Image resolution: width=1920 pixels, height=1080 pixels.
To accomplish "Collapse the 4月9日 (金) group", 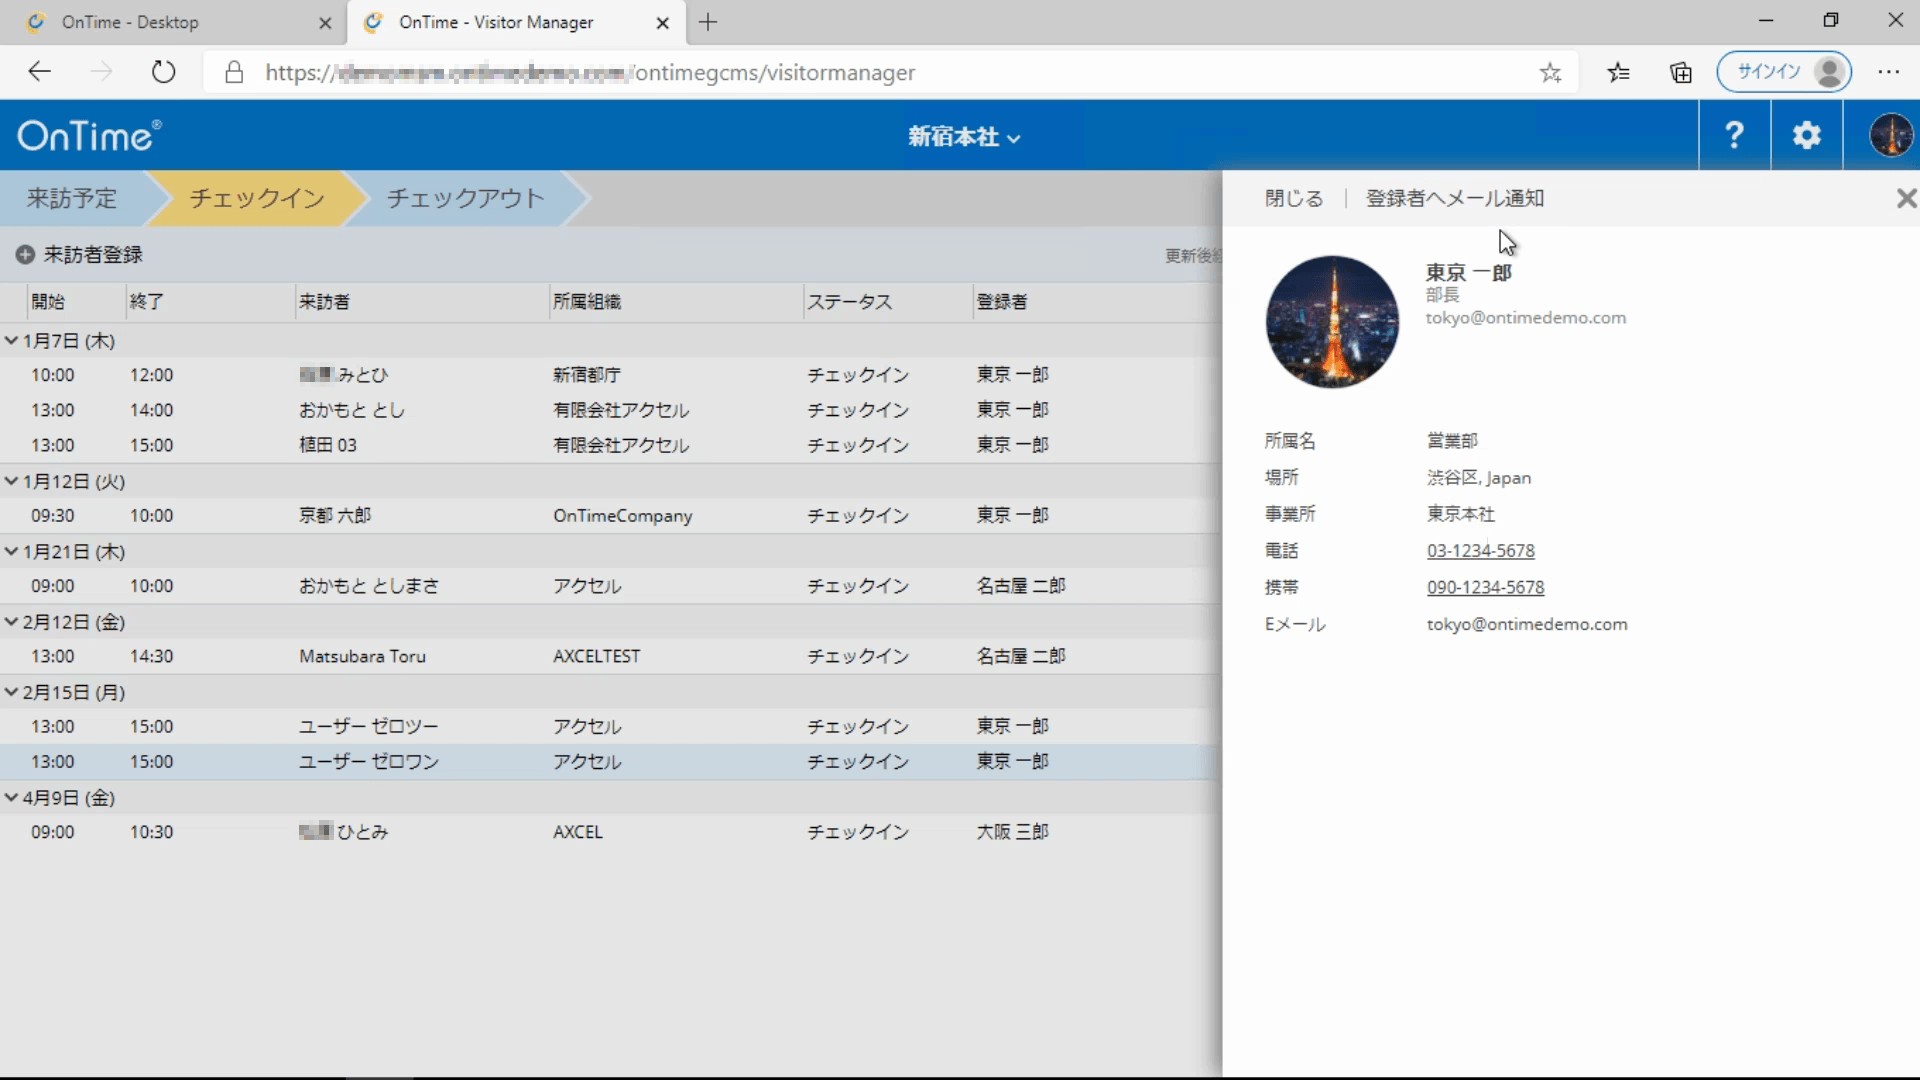I will 12,798.
